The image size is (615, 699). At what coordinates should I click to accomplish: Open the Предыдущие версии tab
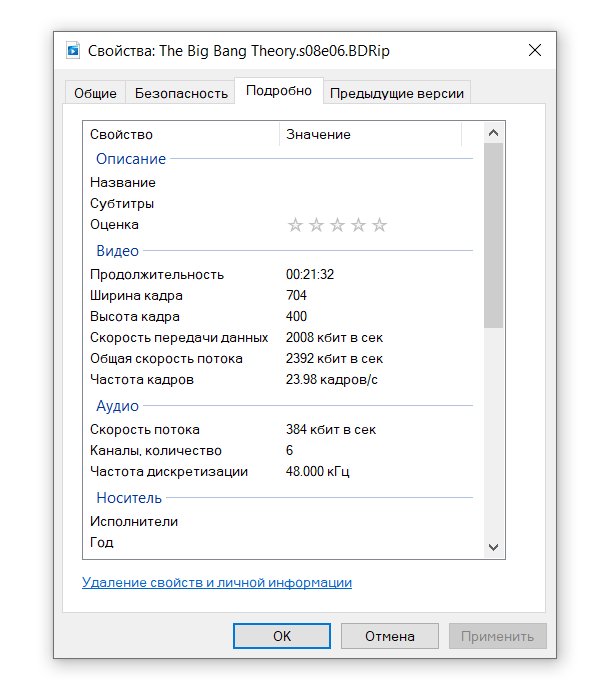[397, 93]
